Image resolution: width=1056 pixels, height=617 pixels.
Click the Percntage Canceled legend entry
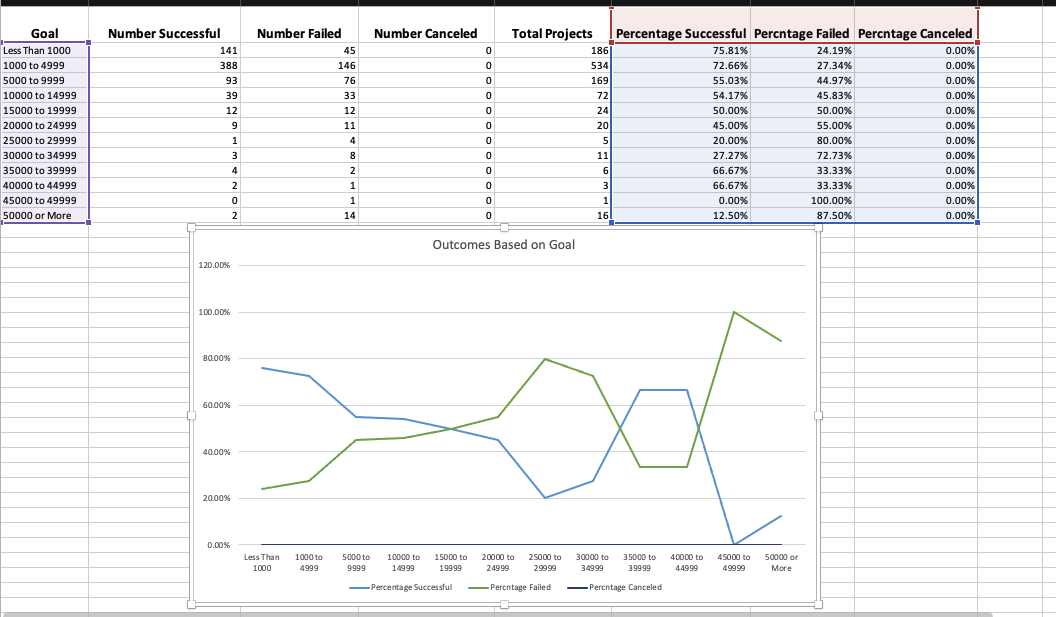(x=615, y=587)
